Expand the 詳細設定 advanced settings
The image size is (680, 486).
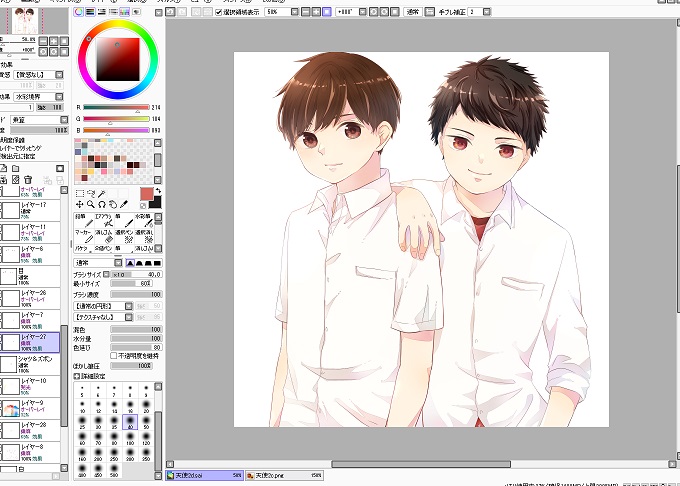pyautogui.click(x=76, y=376)
